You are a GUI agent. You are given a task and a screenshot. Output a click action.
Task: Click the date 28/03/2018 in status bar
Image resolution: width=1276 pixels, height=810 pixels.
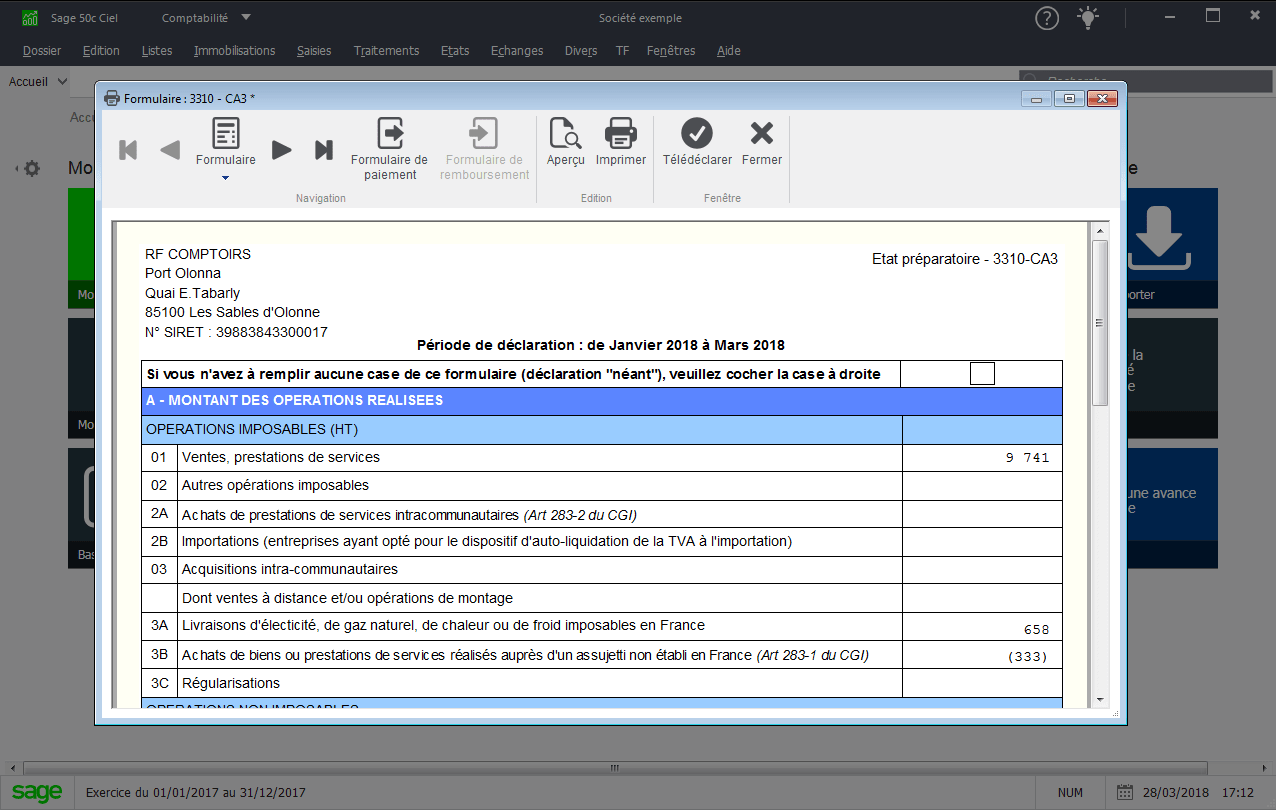(x=1176, y=793)
